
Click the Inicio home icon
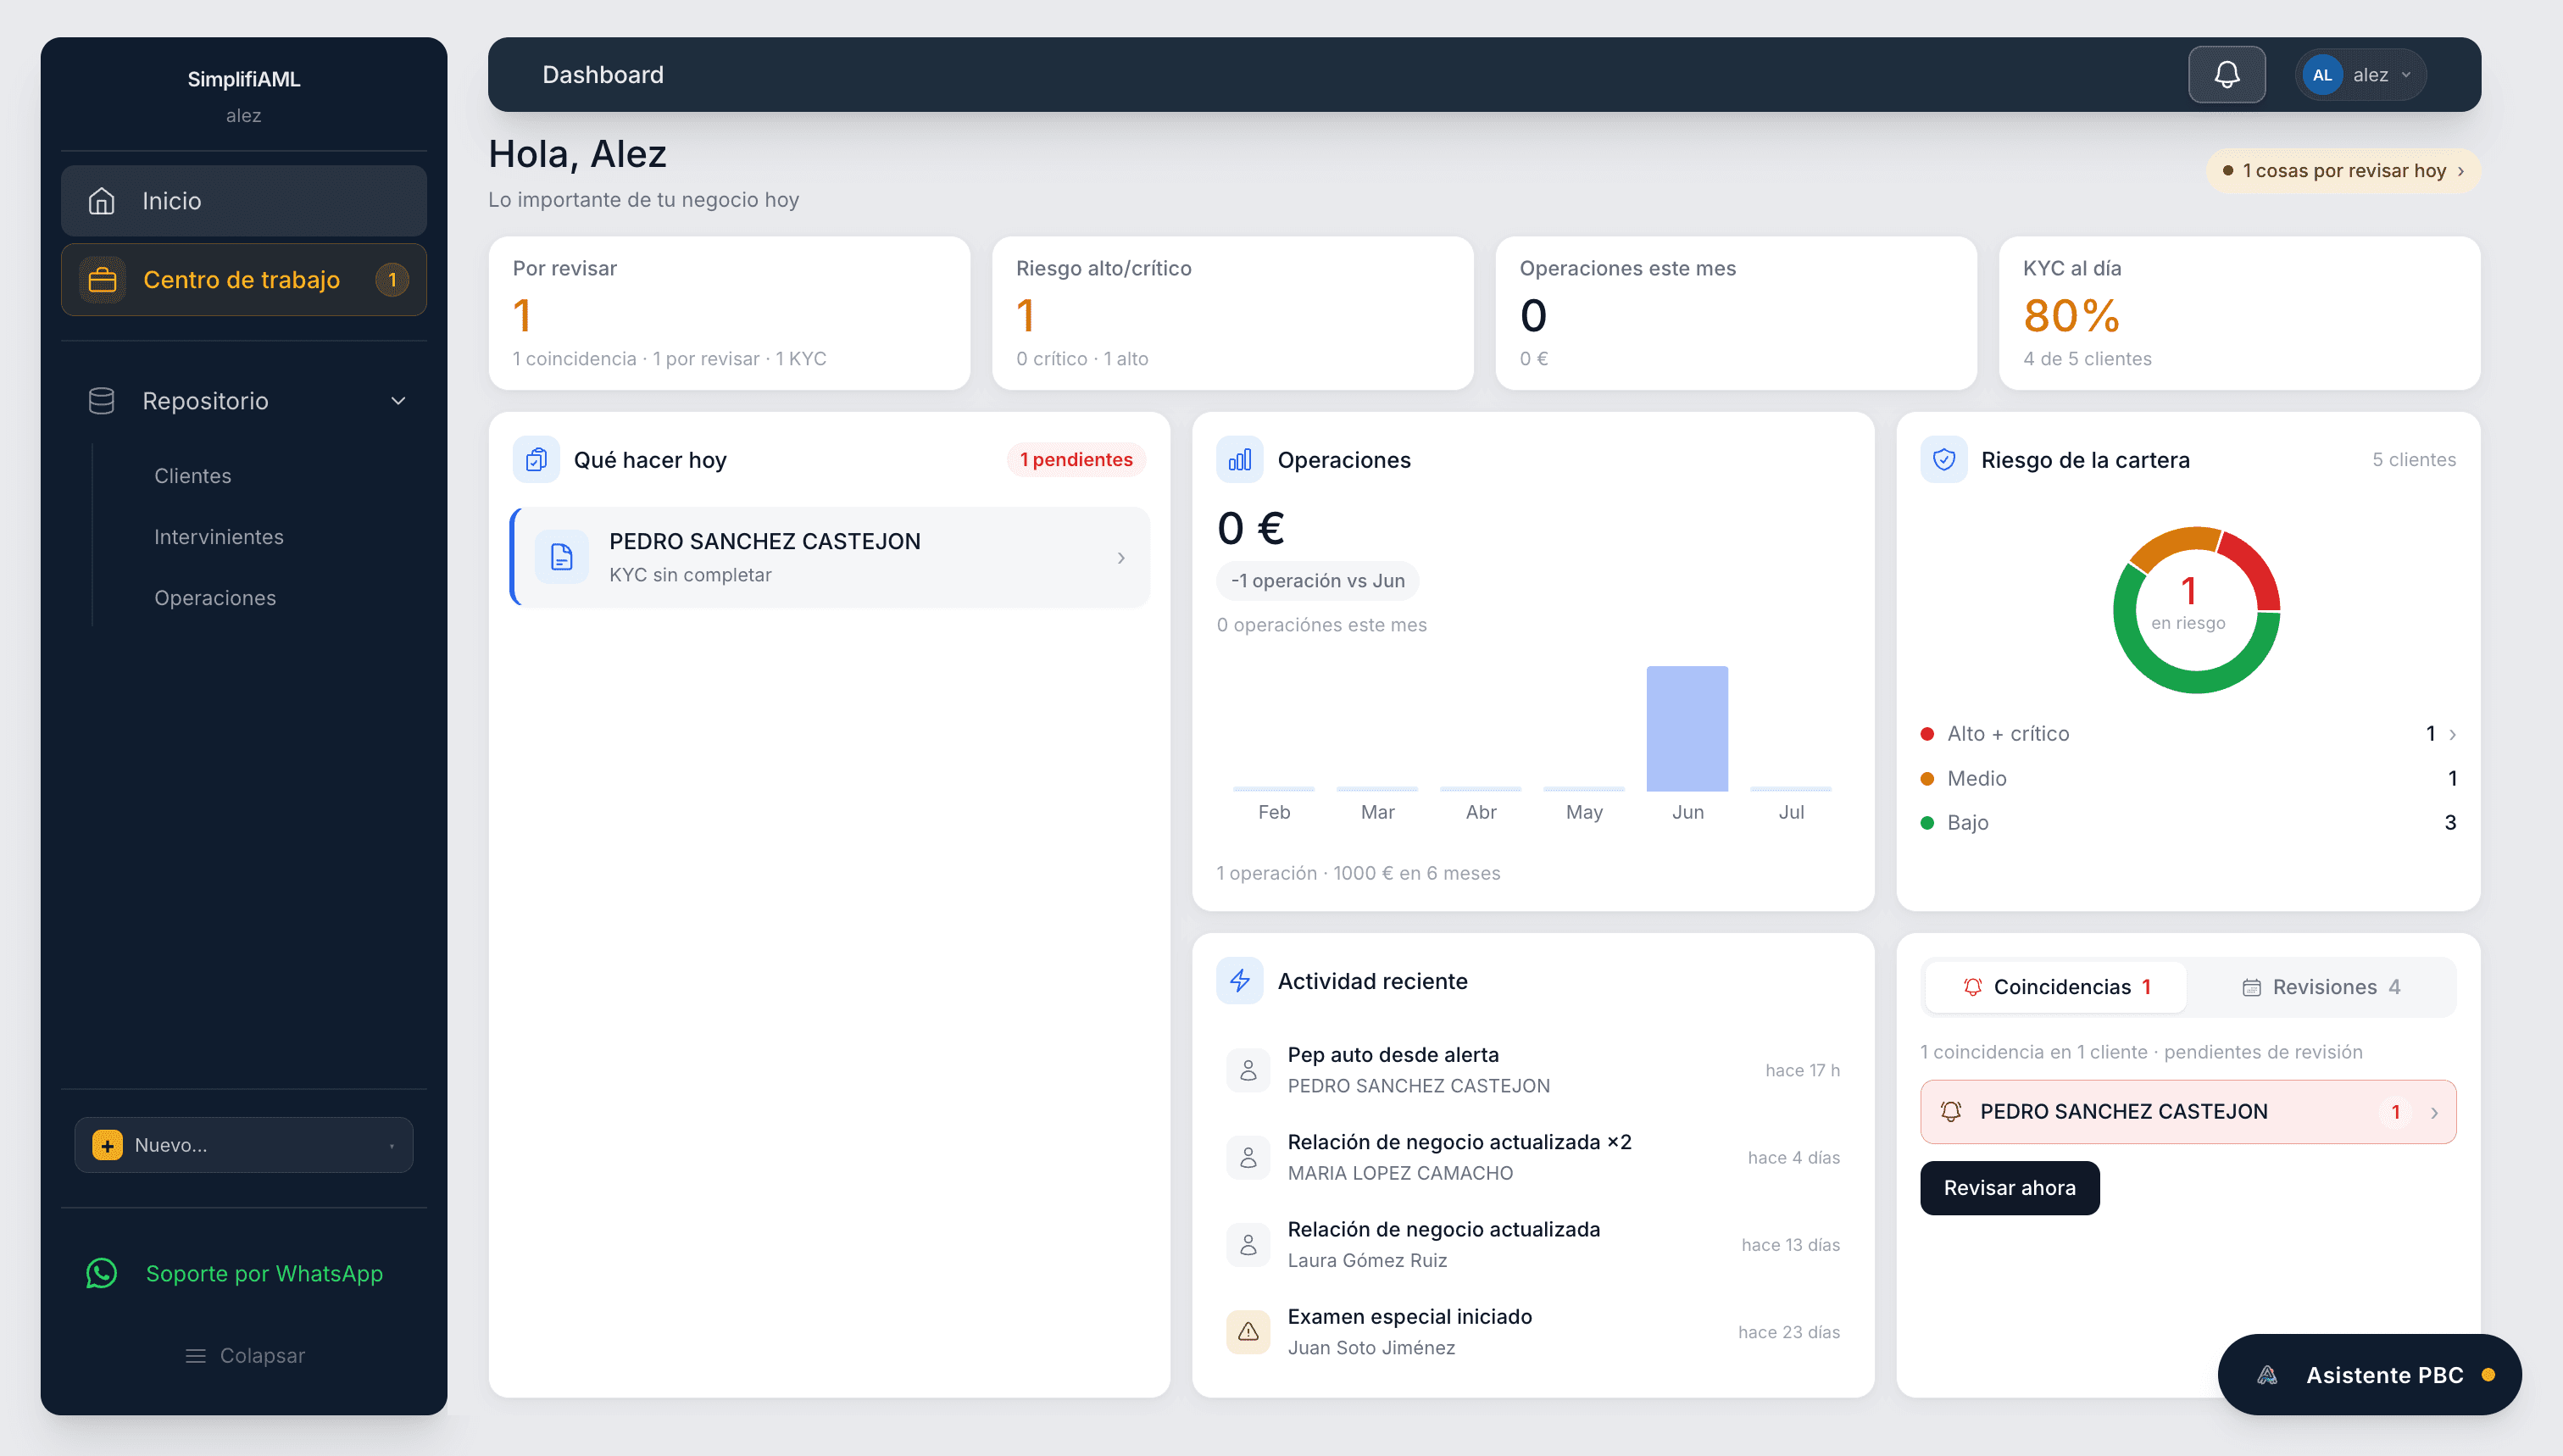(x=101, y=201)
